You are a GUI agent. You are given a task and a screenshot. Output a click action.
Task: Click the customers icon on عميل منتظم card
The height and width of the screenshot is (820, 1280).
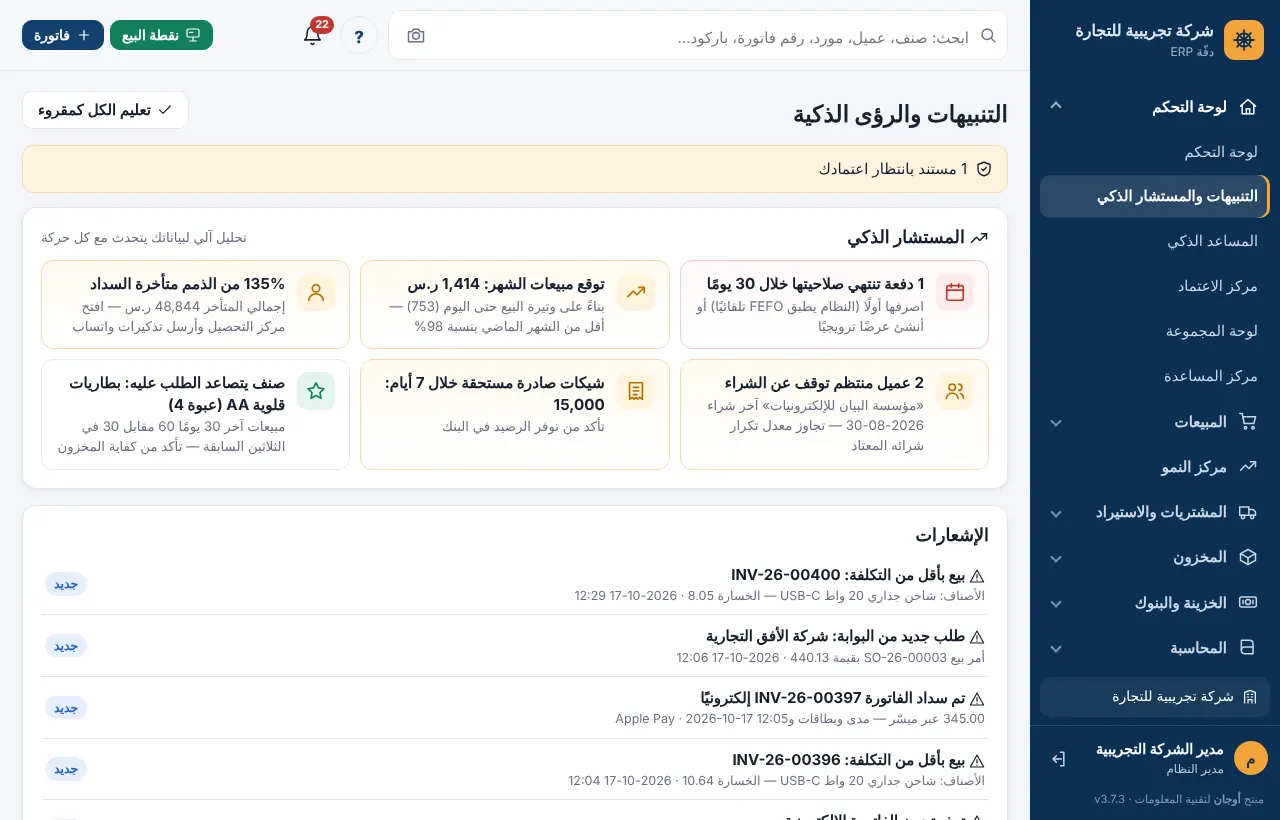955,391
